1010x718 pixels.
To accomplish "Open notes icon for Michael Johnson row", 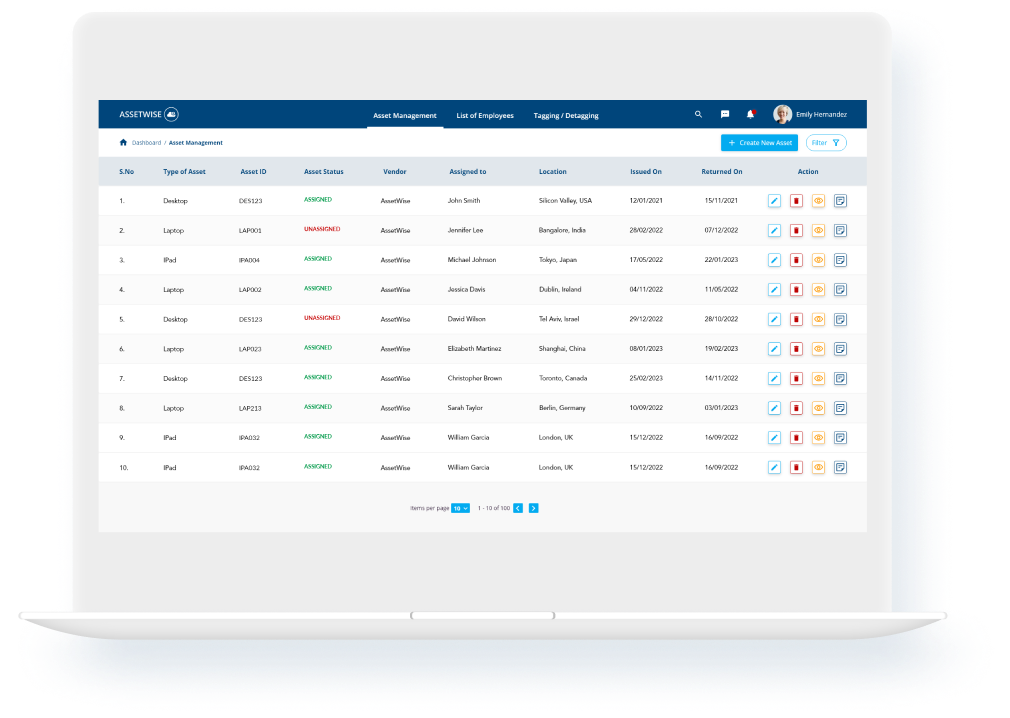I will (840, 260).
